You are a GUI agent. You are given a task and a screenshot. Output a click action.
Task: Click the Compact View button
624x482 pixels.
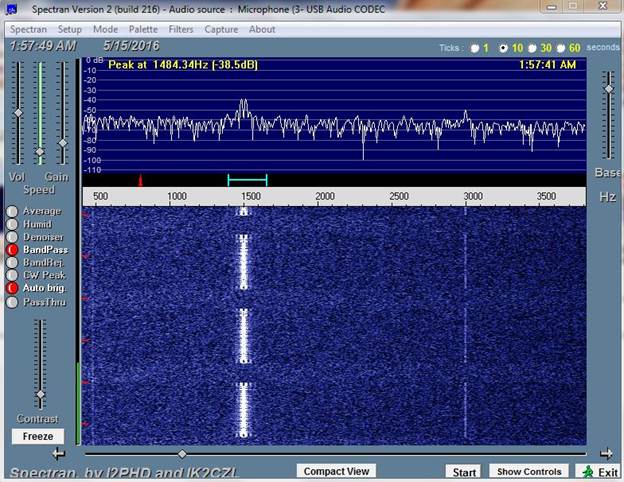pyautogui.click(x=335, y=471)
